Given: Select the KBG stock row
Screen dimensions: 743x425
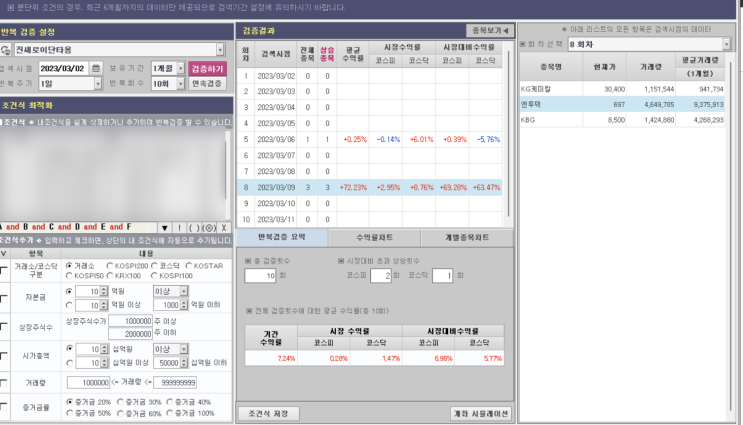Looking at the screenshot, I should coord(622,120).
